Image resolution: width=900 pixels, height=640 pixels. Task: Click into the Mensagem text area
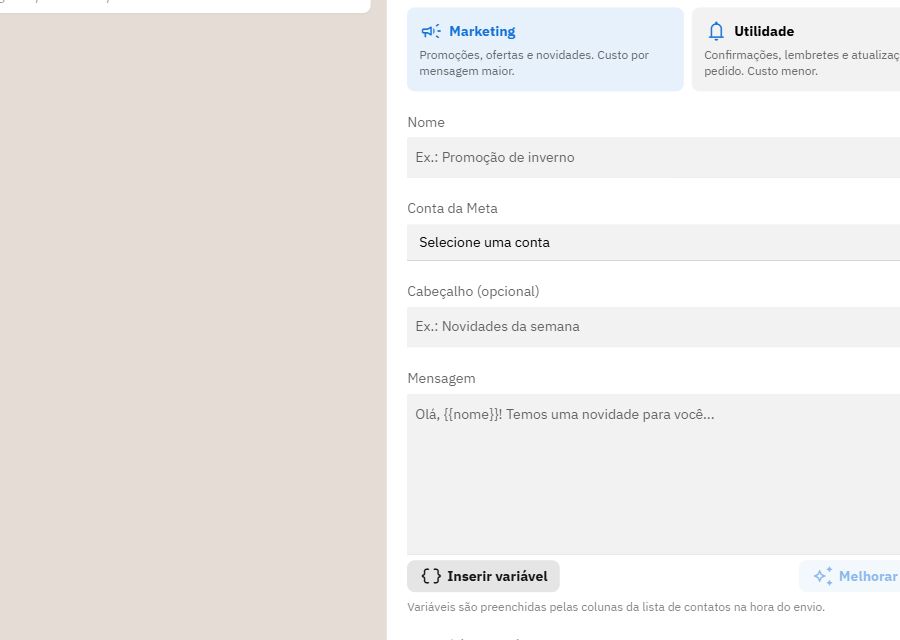click(653, 474)
